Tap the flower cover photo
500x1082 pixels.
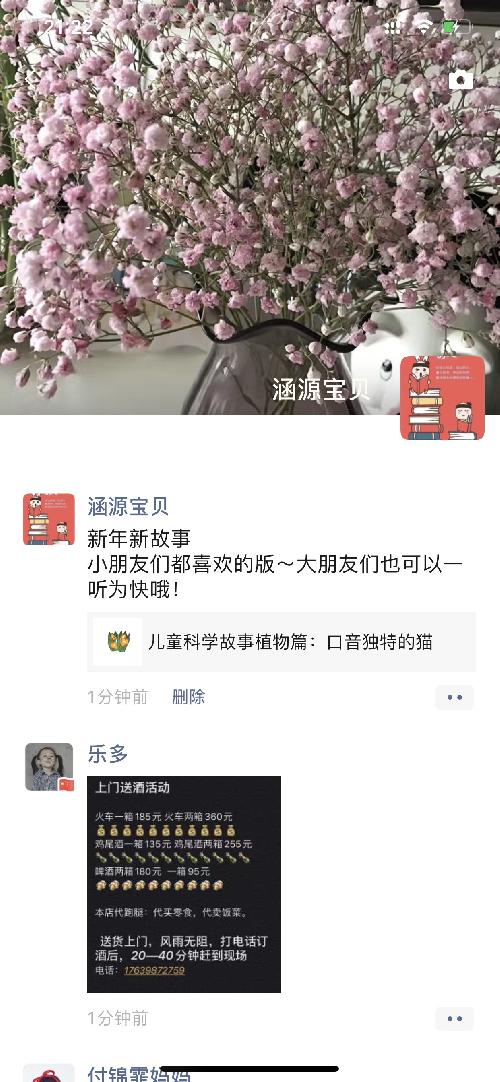[250, 207]
